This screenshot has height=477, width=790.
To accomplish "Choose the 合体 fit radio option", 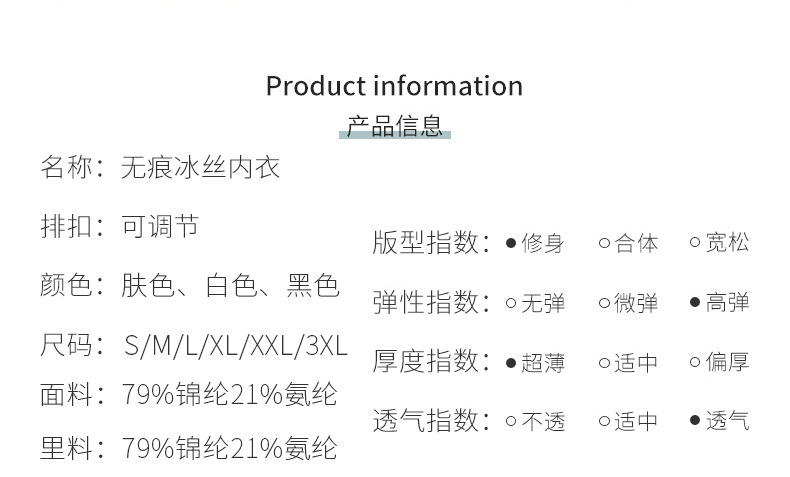I will click(604, 243).
